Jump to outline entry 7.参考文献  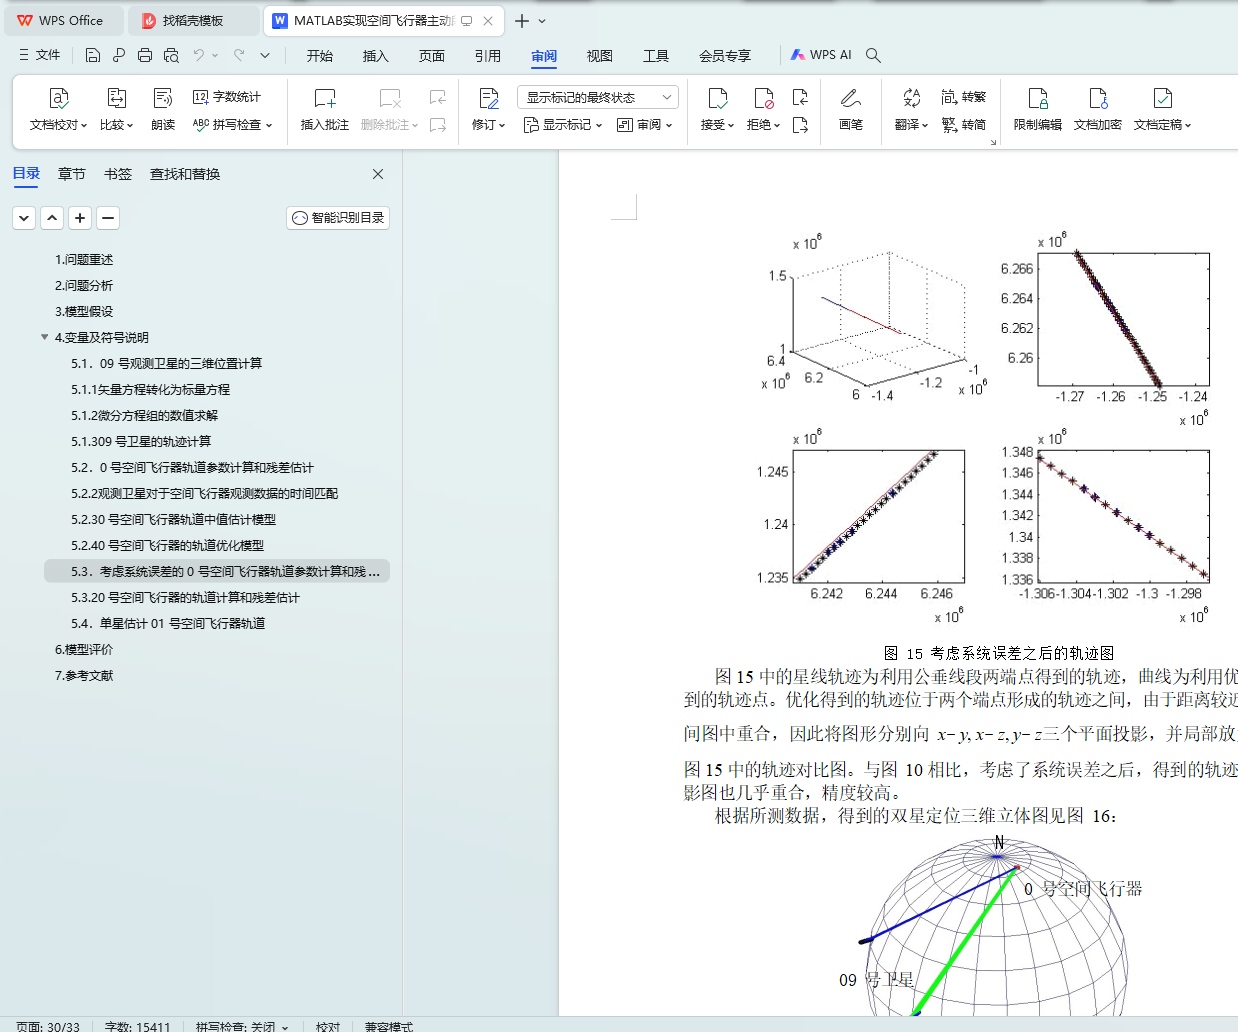pyautogui.click(x=84, y=675)
